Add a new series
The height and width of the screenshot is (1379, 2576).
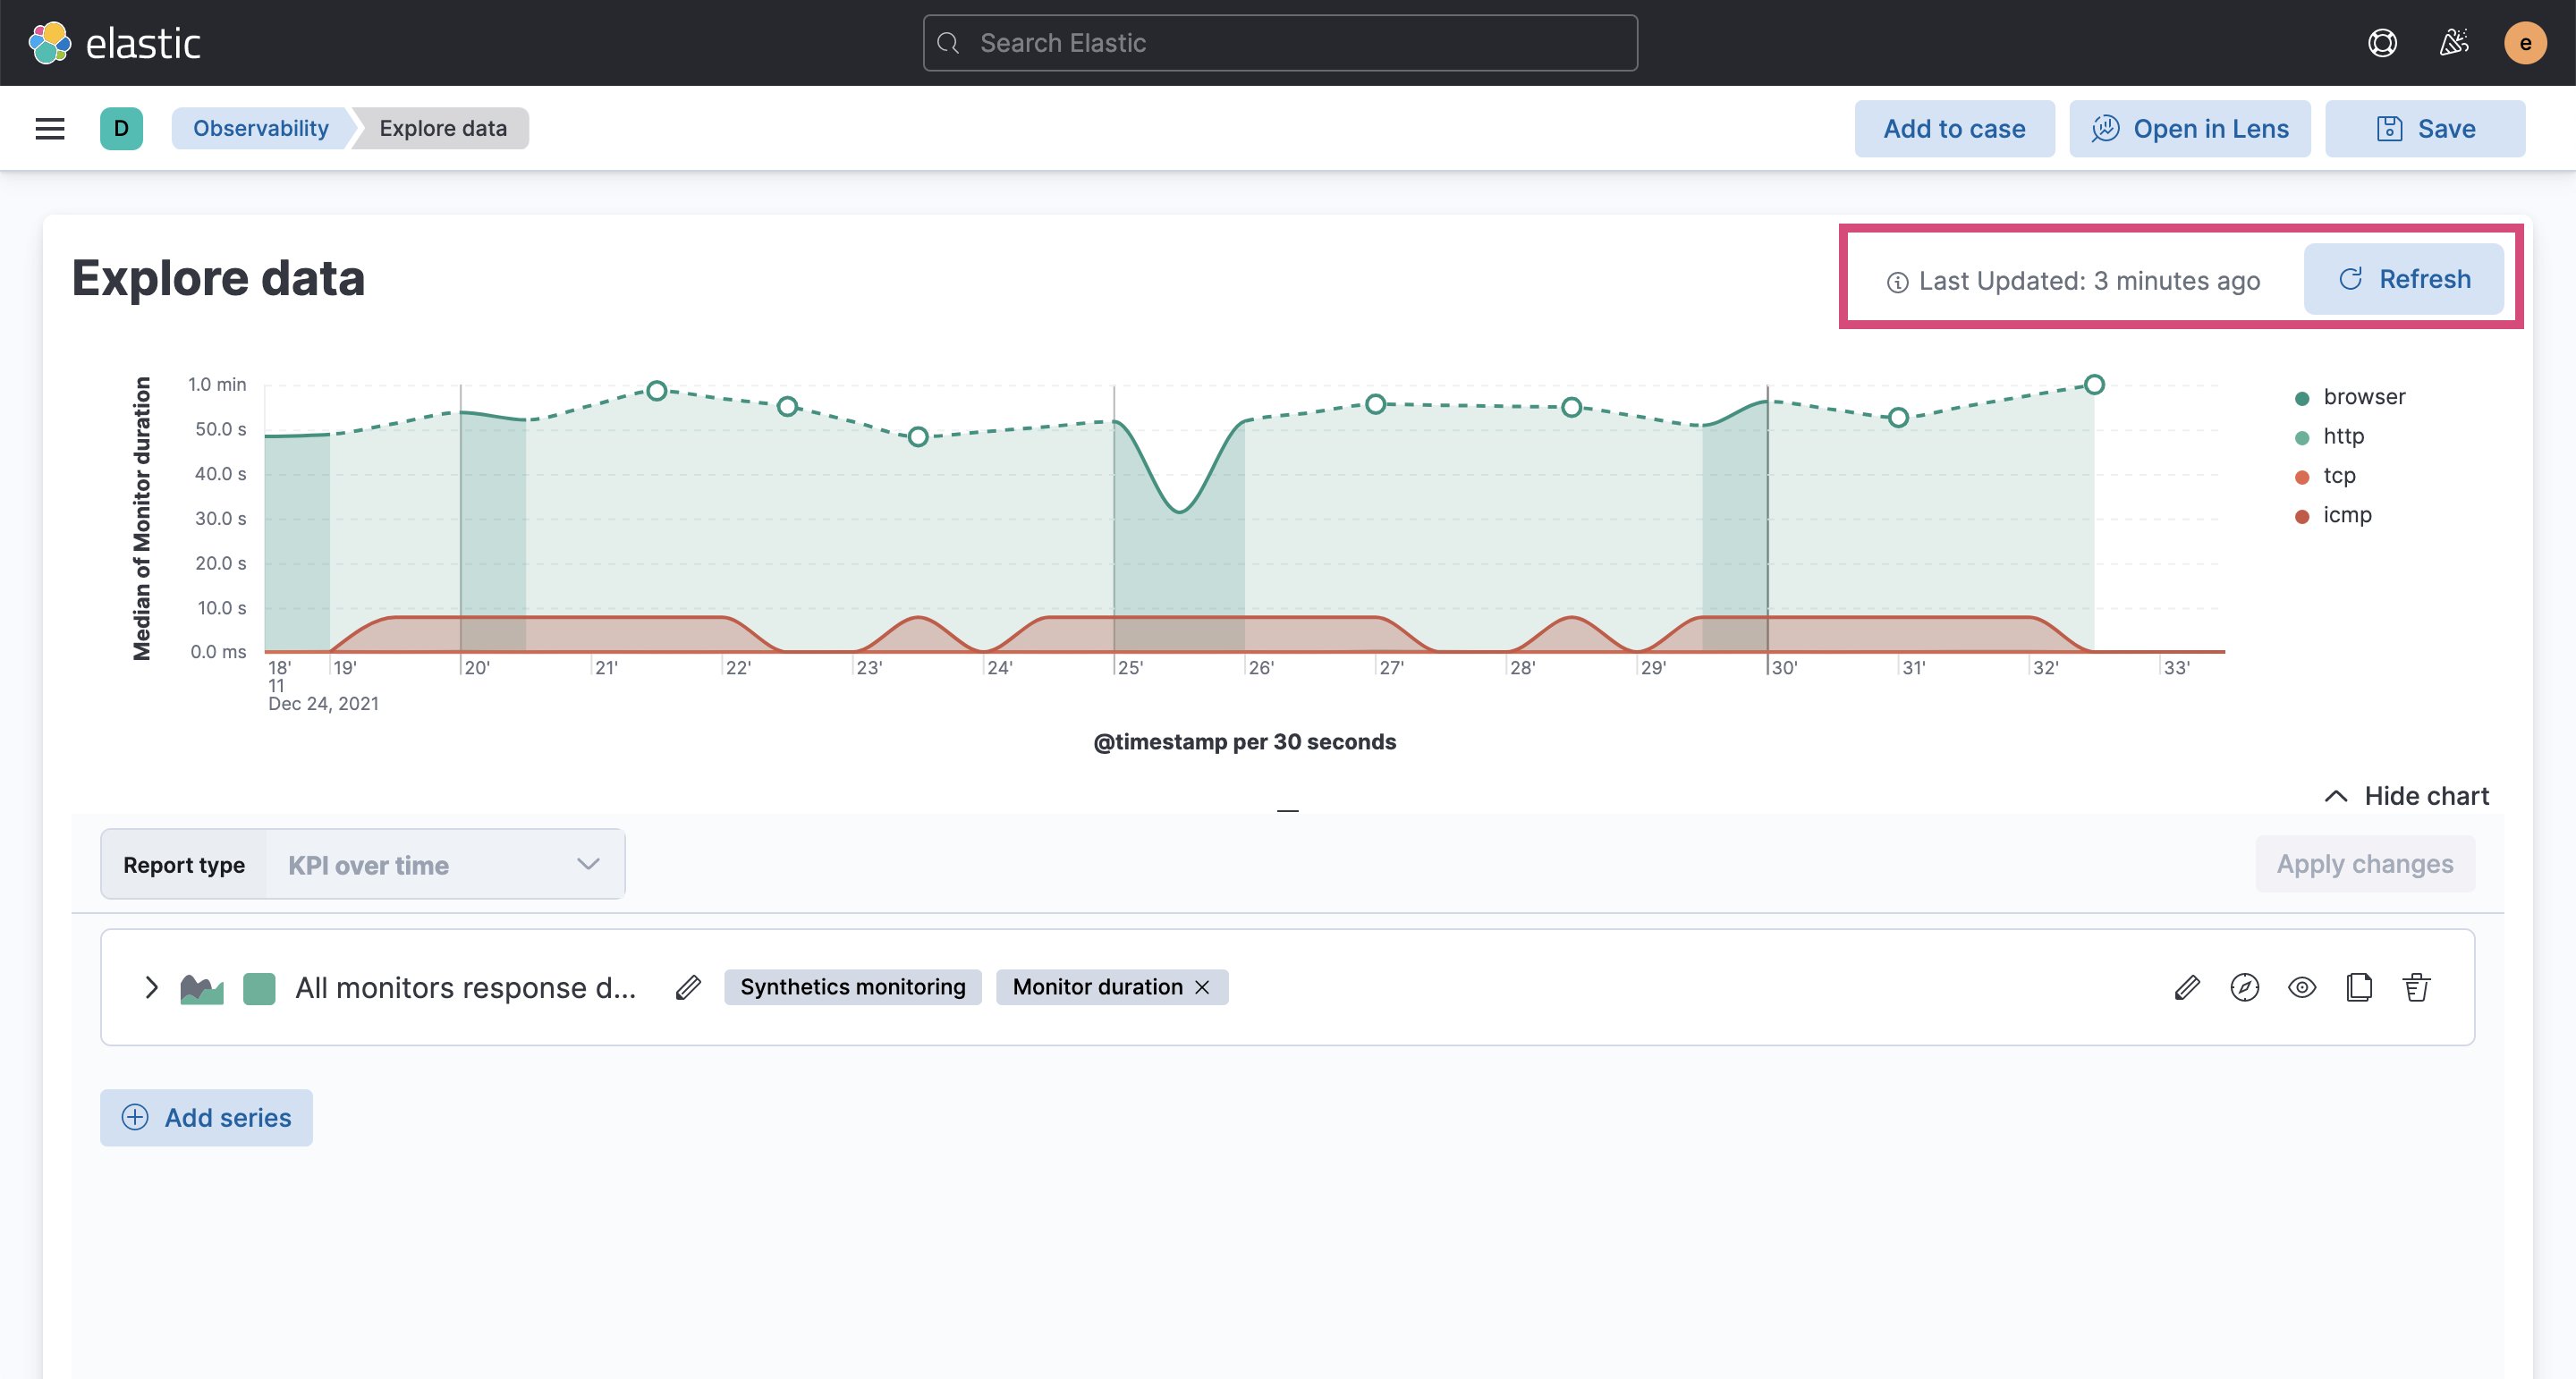(x=206, y=1118)
